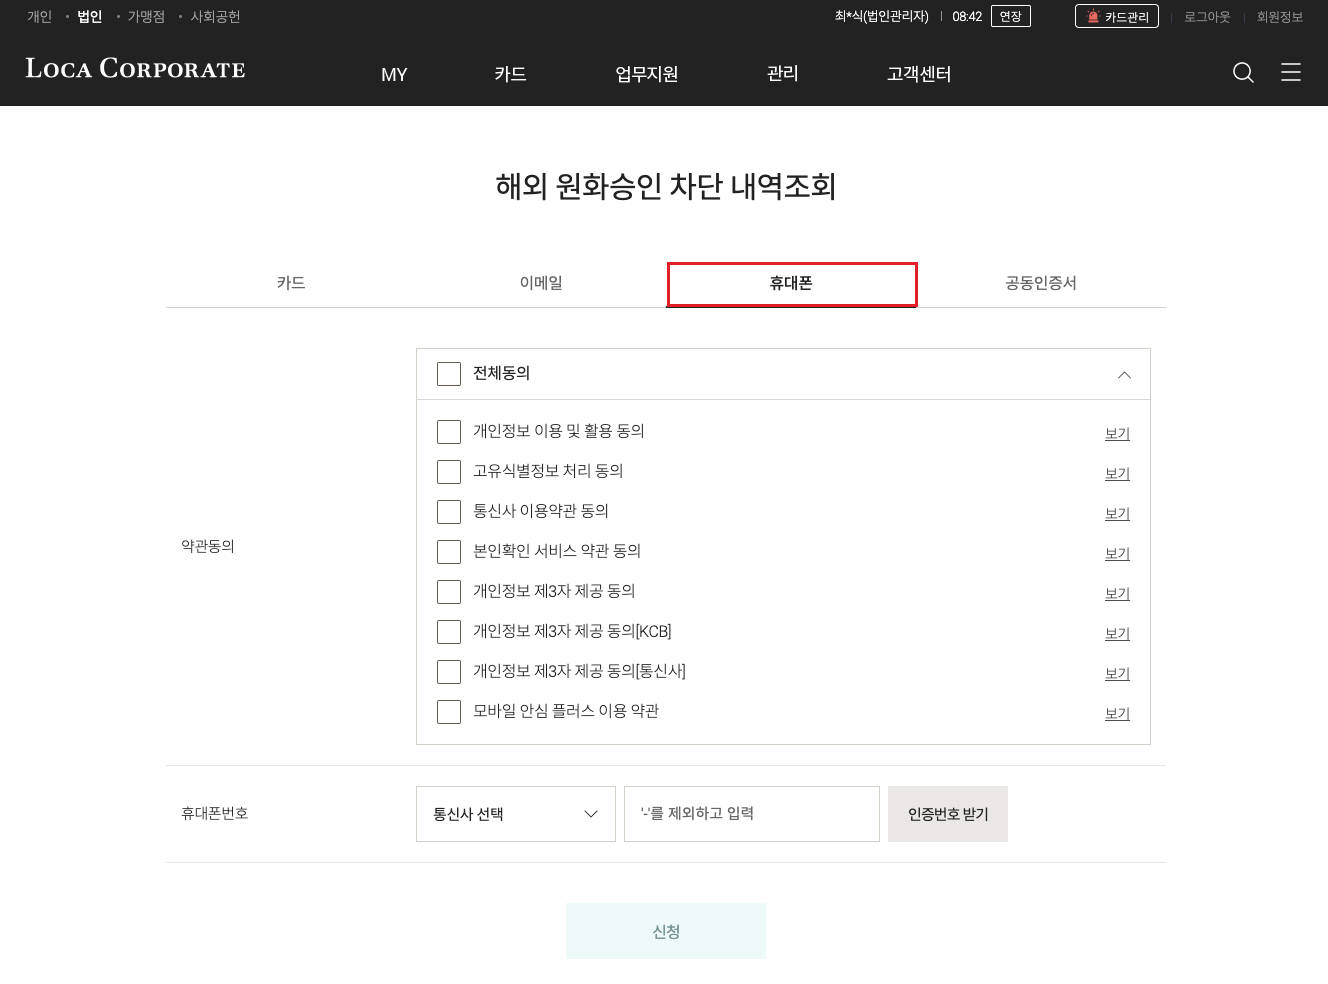This screenshot has width=1328, height=984.
Task: Check 개인정보 이용 및 활용 동의
Action: 449,432
